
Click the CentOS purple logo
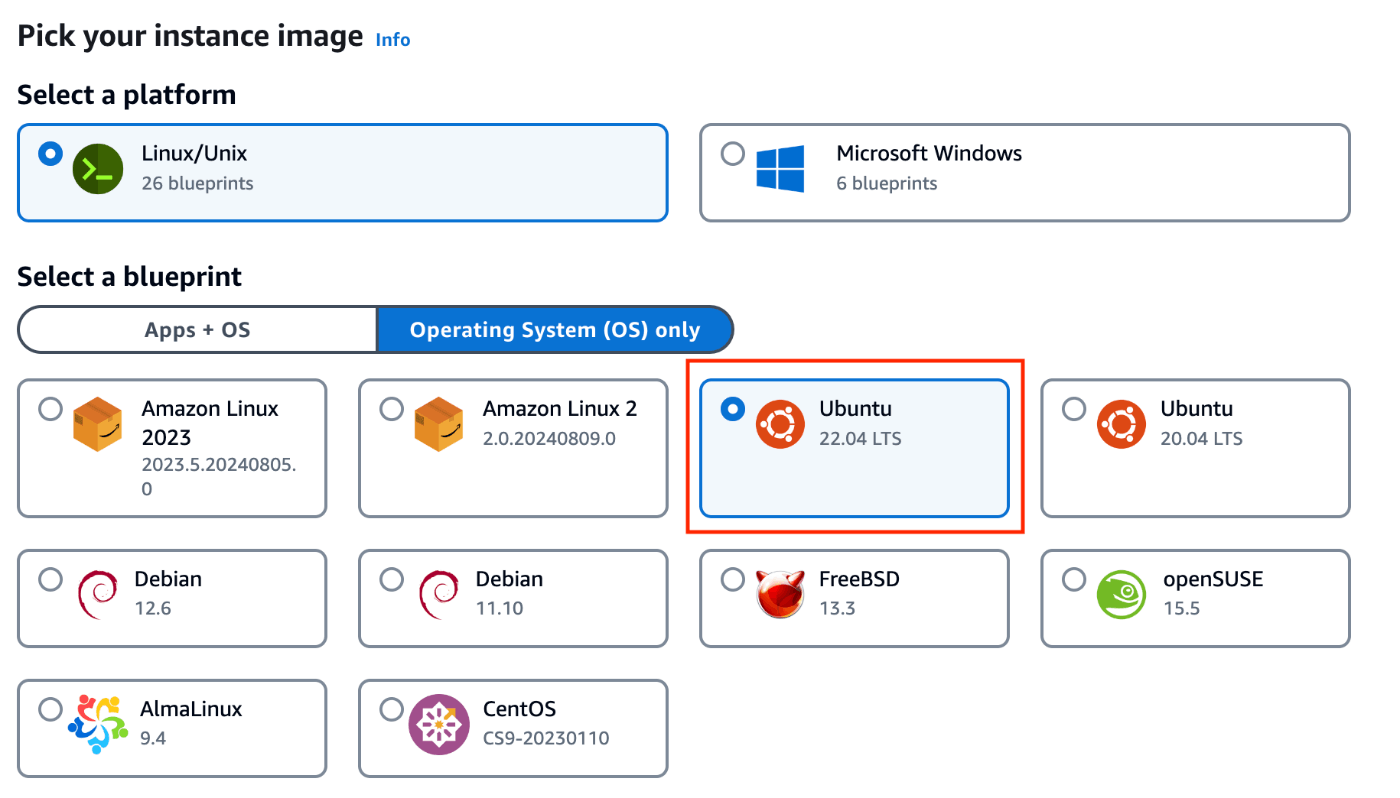point(438,725)
